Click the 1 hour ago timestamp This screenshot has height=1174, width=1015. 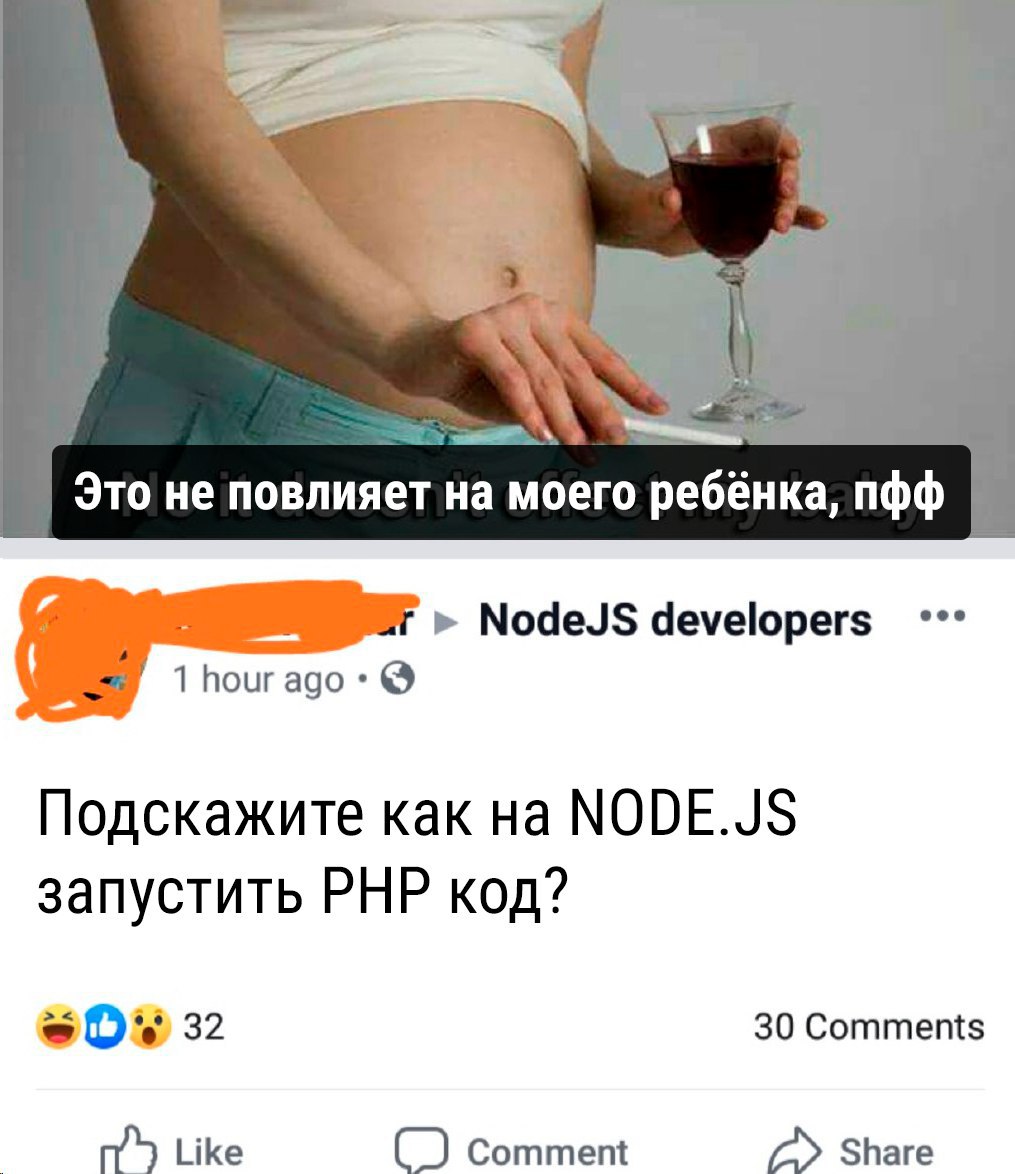click(258, 680)
